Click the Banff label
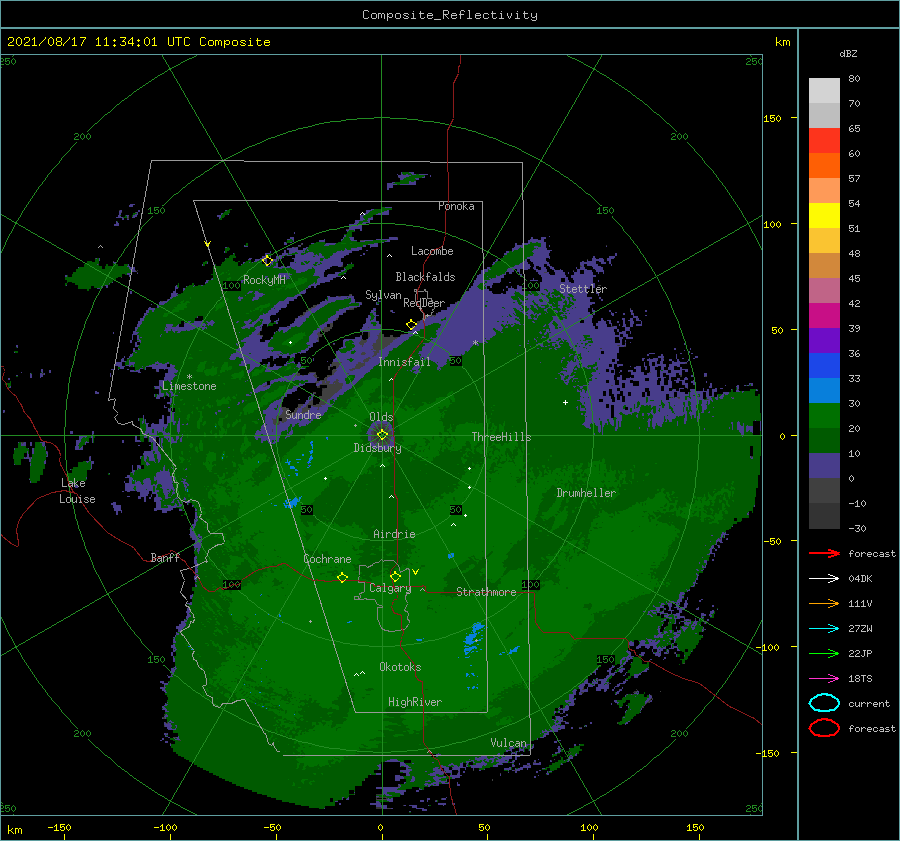 165,557
